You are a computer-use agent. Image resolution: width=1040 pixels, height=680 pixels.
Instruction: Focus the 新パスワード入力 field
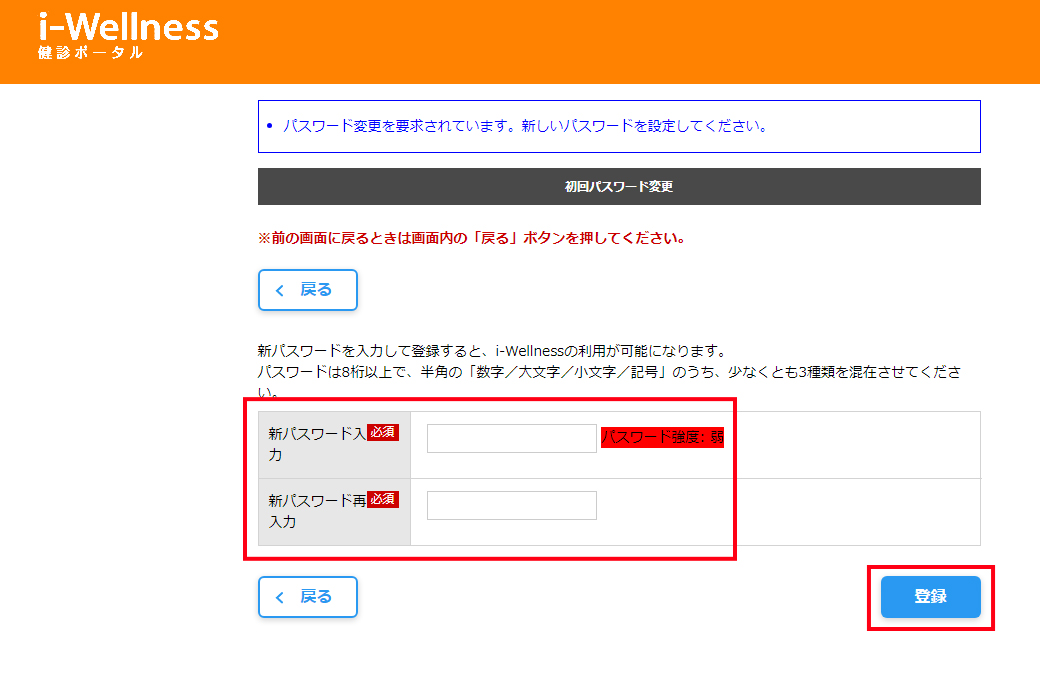pos(511,439)
